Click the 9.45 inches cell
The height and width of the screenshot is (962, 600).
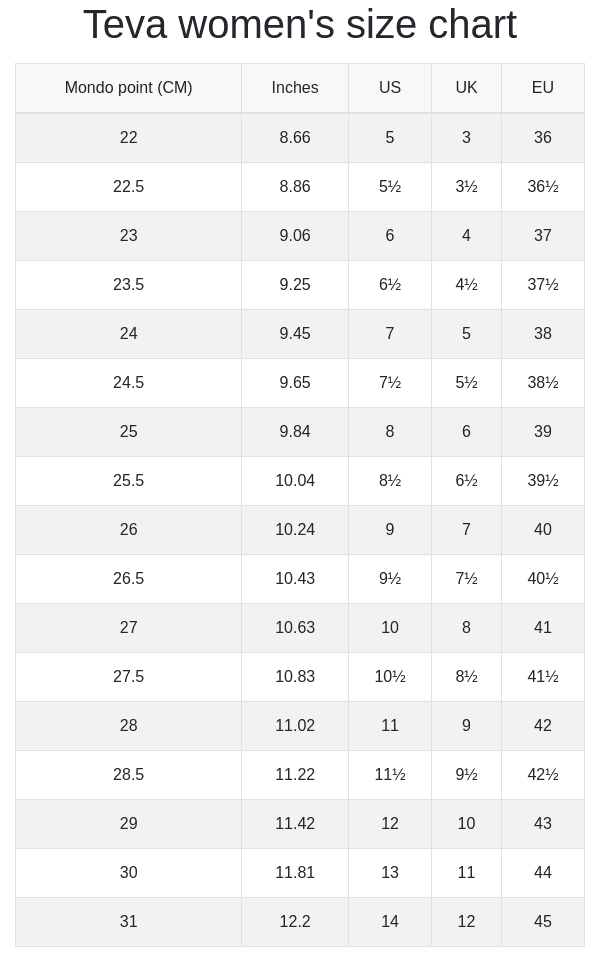pos(295,333)
